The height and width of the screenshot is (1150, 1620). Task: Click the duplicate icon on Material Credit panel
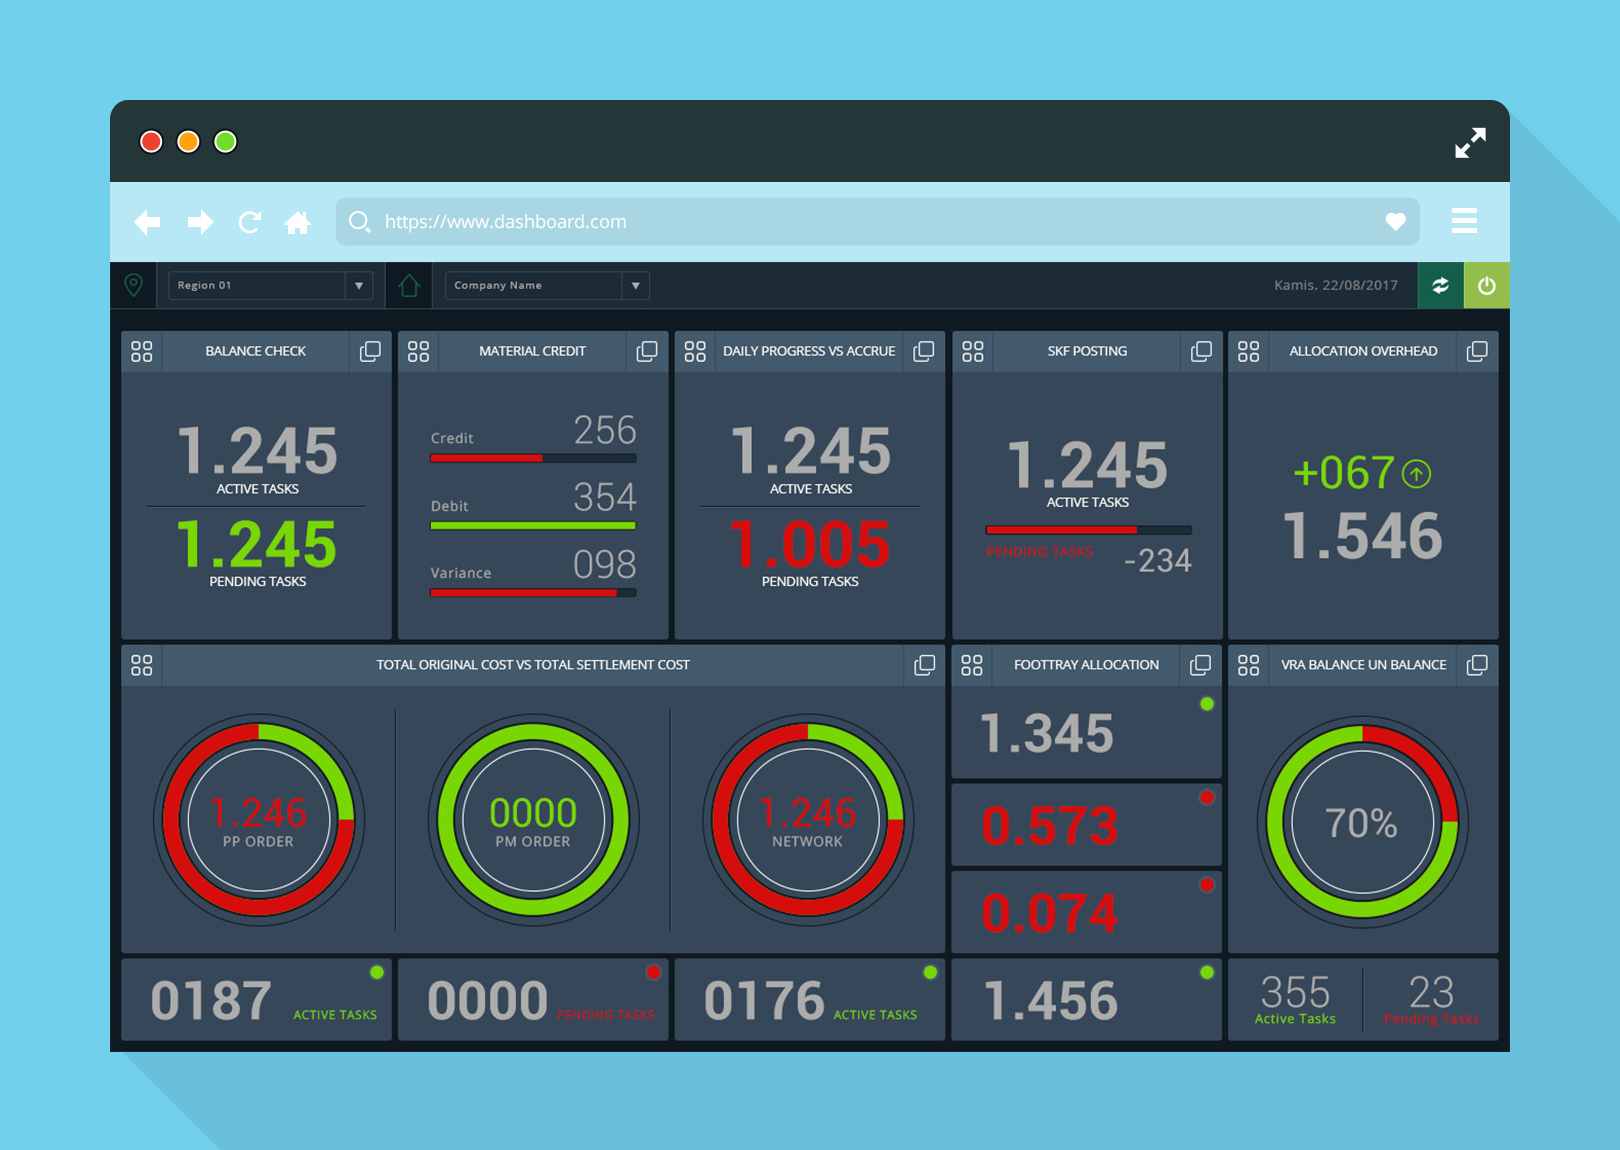[x=647, y=351]
